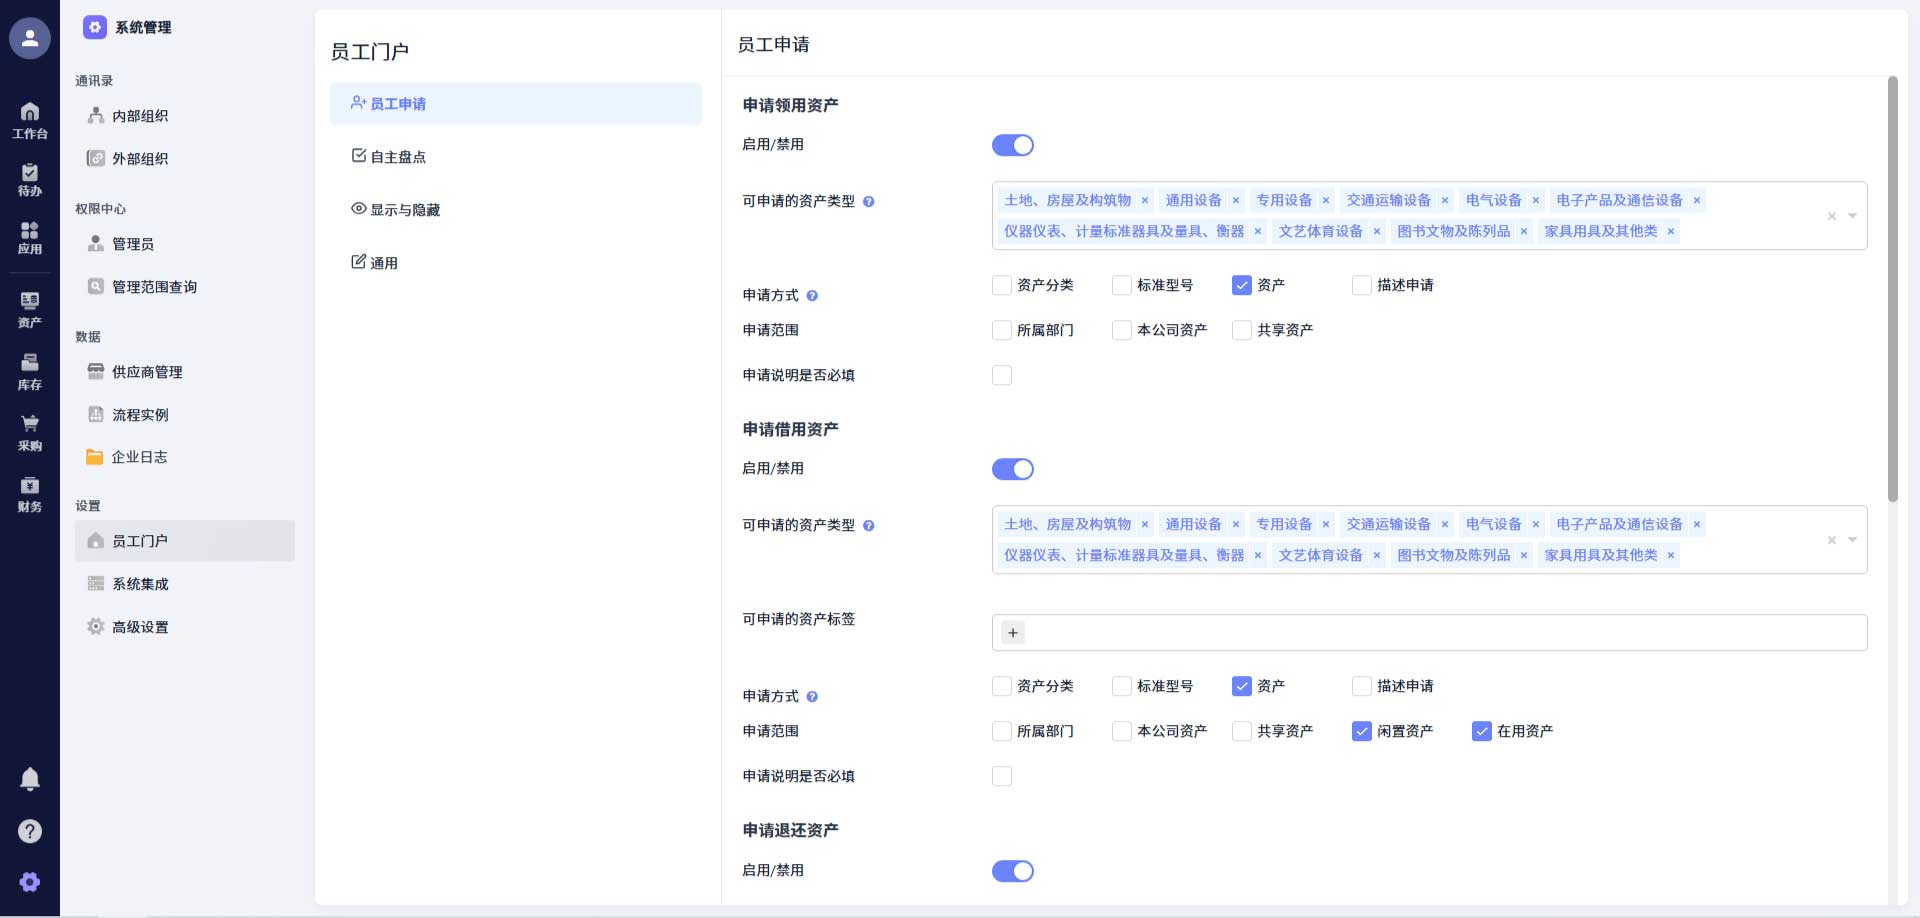Add asset tag with plus button
Viewport: 1920px width, 918px height.
1013,633
